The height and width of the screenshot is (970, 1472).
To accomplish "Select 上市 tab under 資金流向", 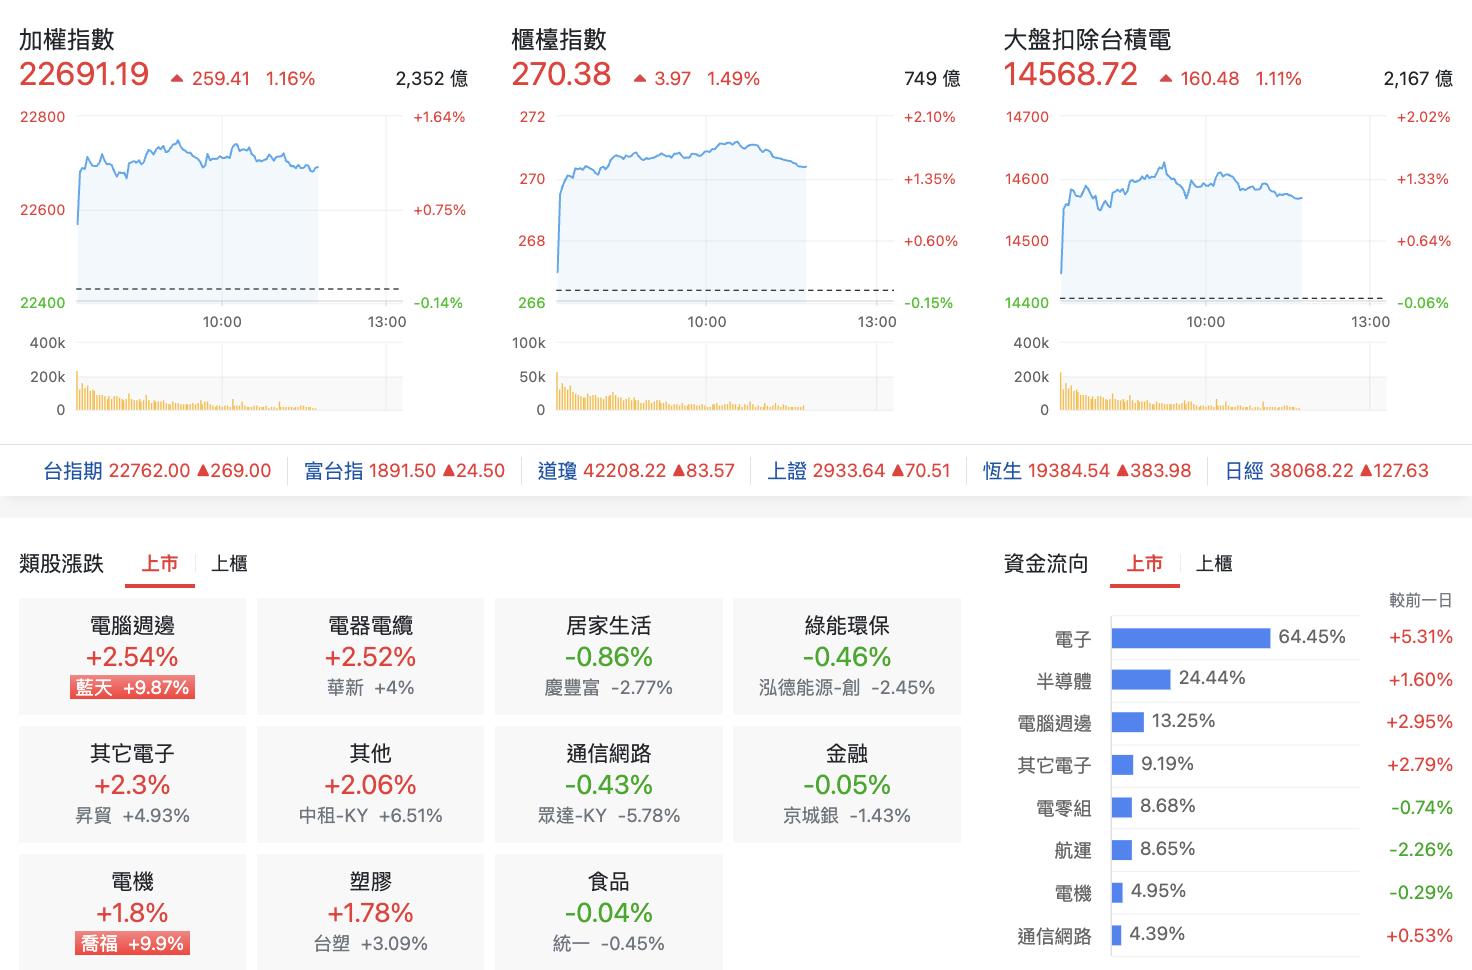I will coord(1145,564).
